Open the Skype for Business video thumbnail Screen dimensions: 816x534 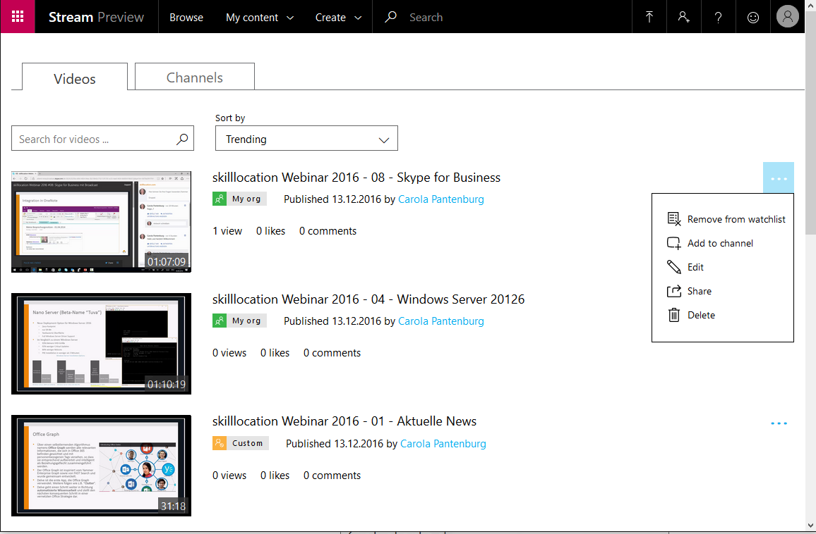coord(101,221)
